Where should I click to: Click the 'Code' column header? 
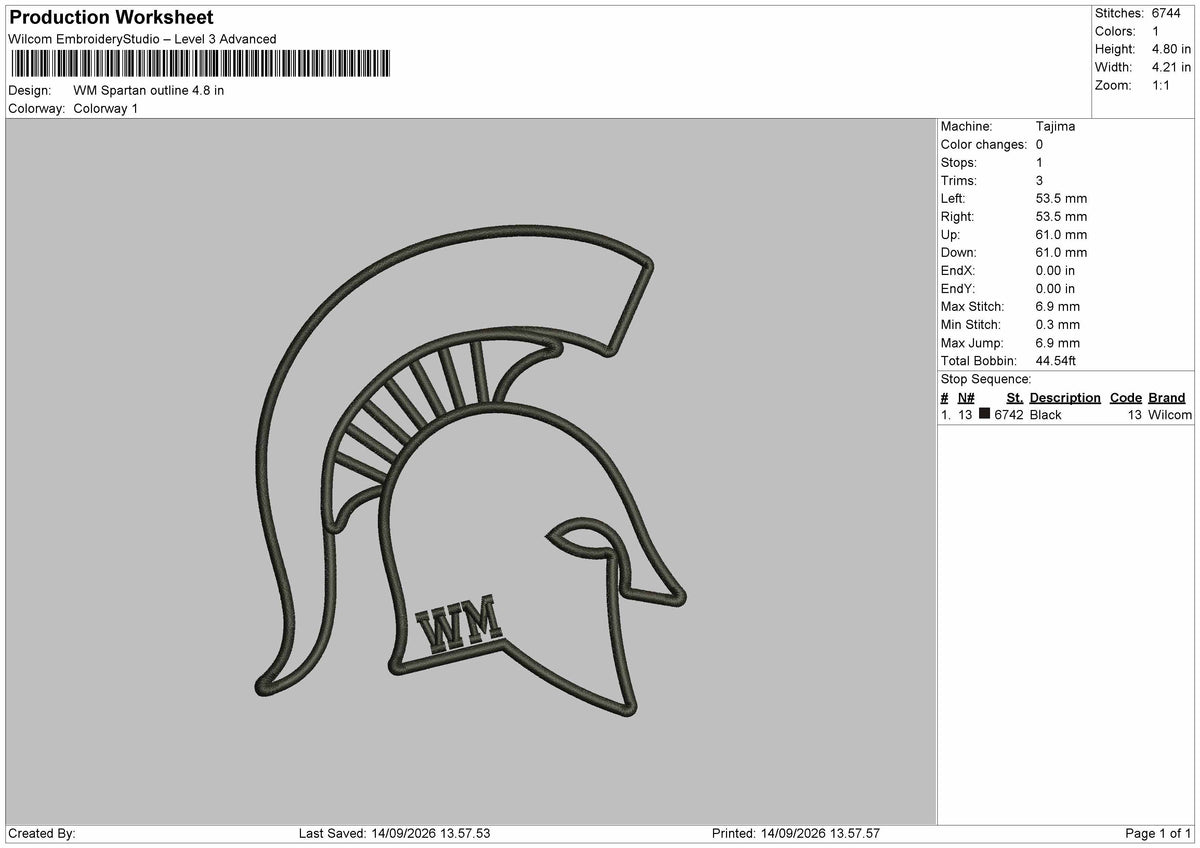(1125, 397)
